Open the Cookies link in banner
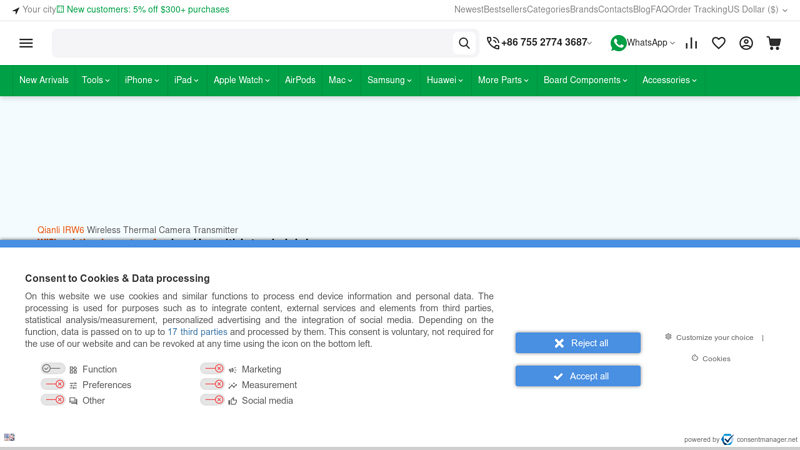 pos(716,359)
